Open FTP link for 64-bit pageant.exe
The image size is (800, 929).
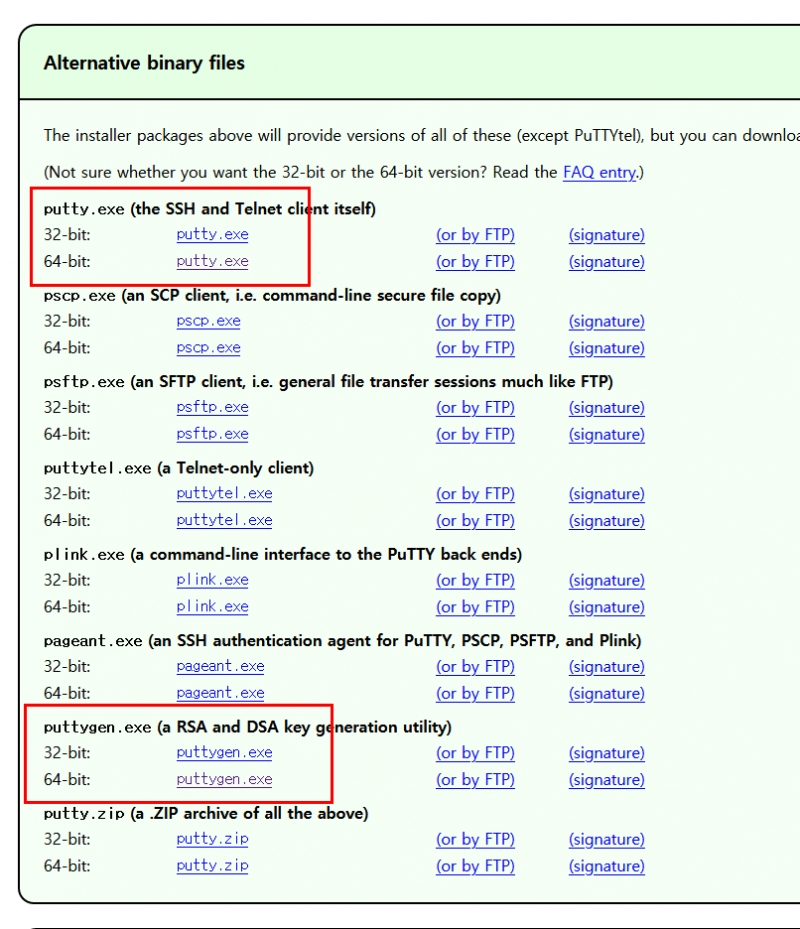click(x=475, y=694)
